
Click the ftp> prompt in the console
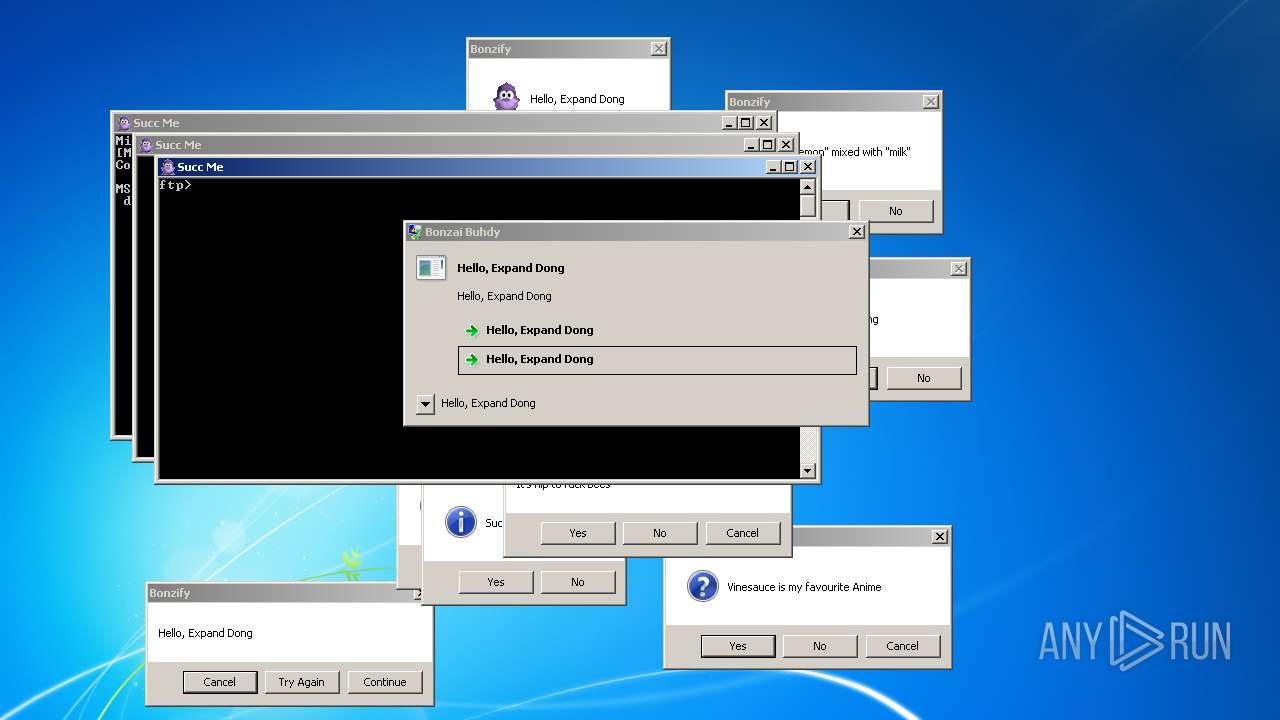175,185
